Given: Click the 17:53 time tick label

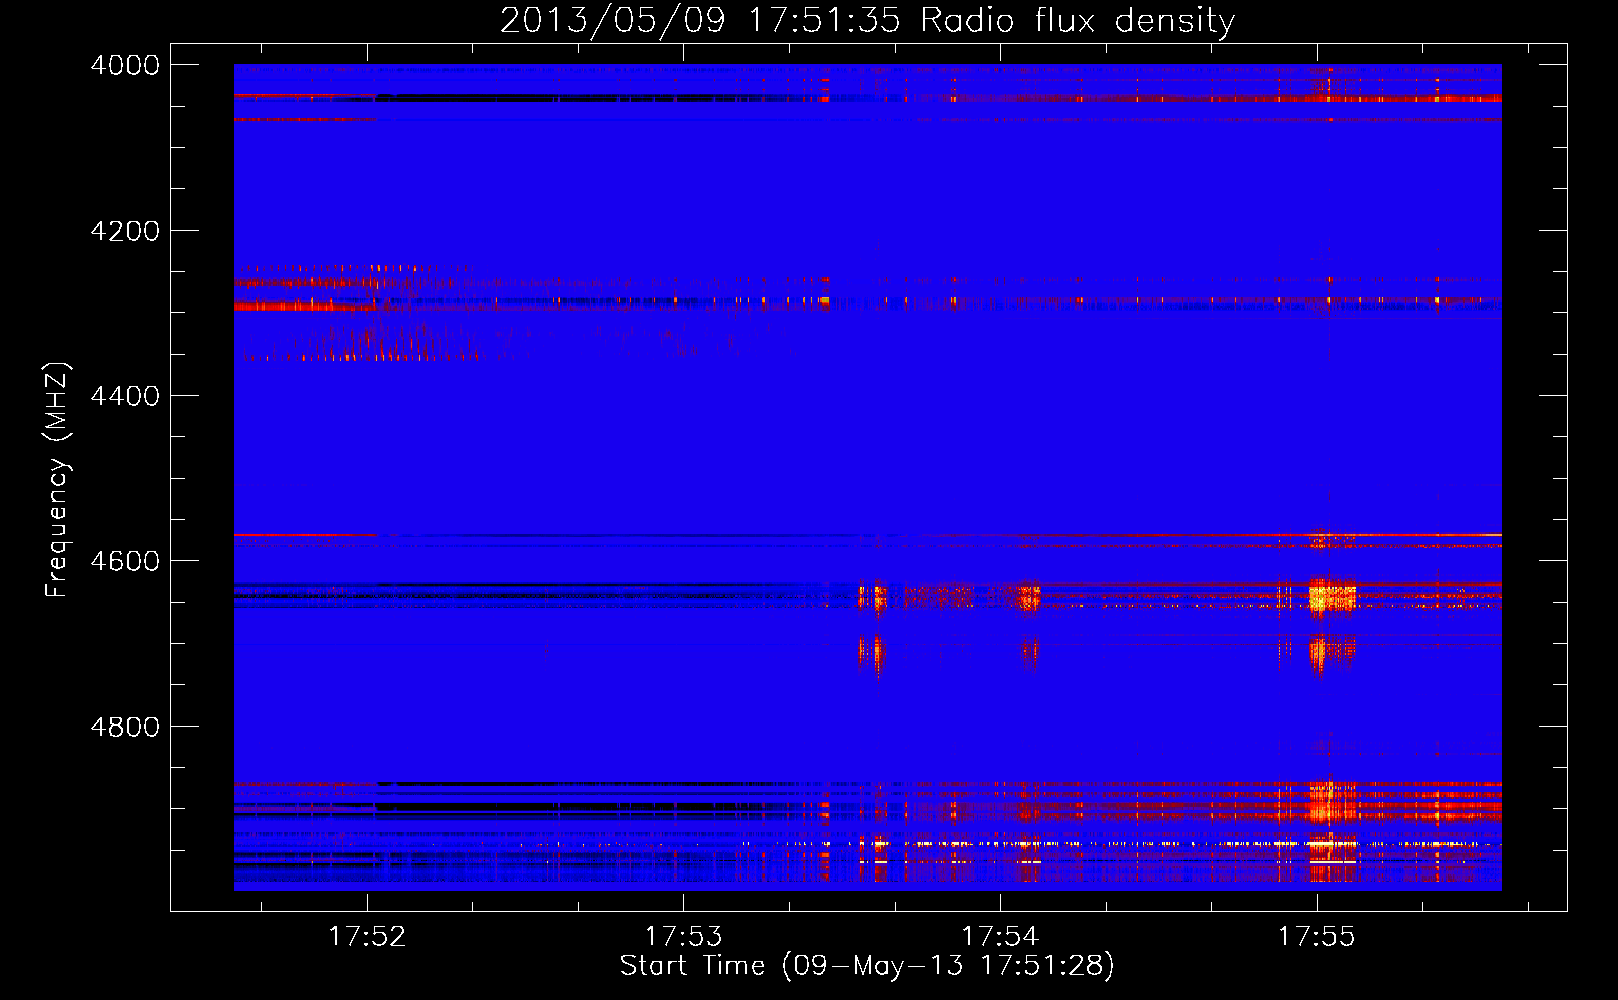Looking at the screenshot, I should 683,936.
